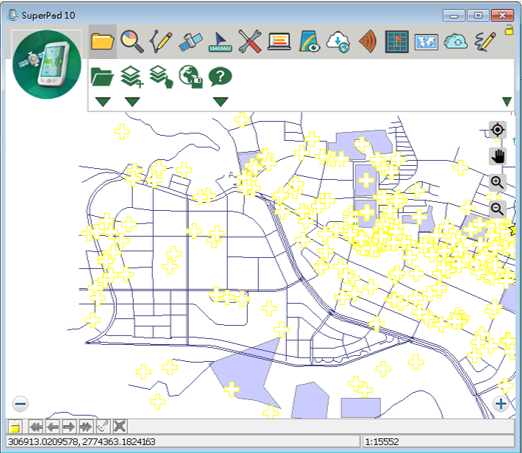Click the previous record left arrow
The height and width of the screenshot is (453, 522).
coord(53,426)
